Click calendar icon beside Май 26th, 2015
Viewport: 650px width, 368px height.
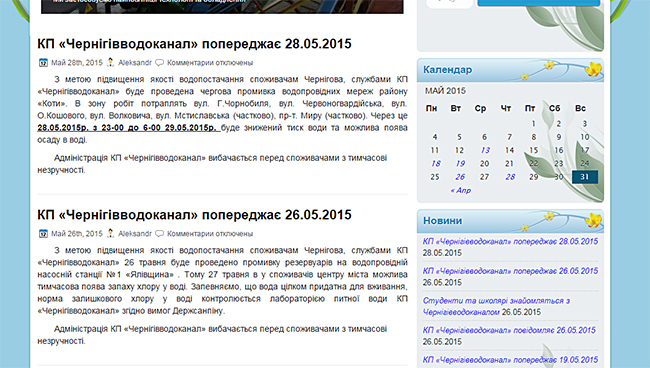point(44,234)
